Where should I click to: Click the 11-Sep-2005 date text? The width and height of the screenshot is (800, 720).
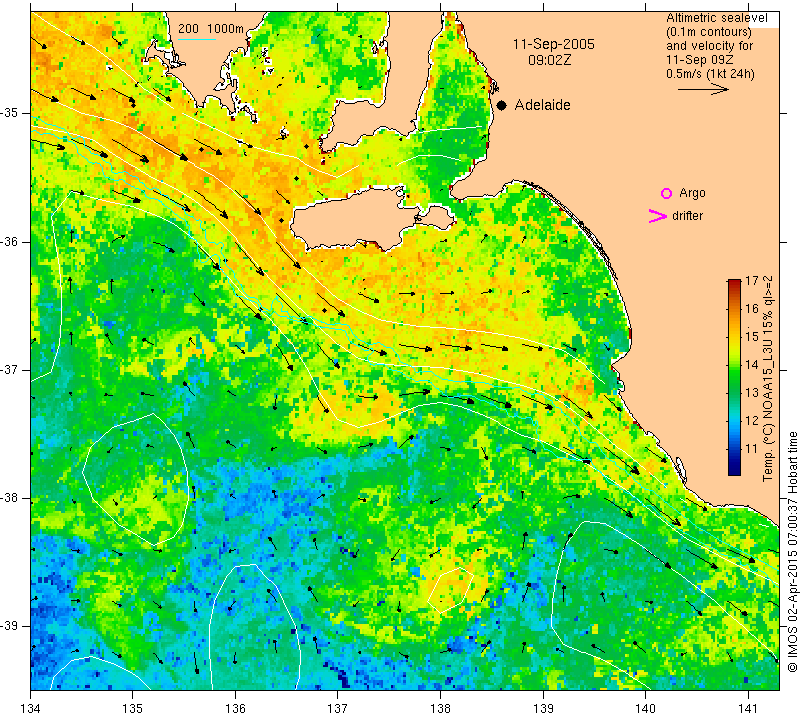[x=554, y=44]
